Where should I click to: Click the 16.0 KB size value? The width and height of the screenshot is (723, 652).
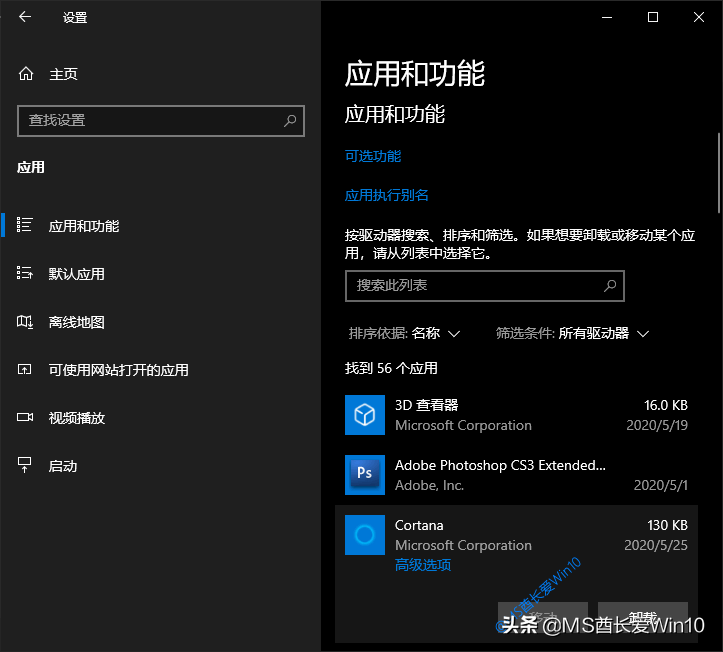[x=666, y=405]
